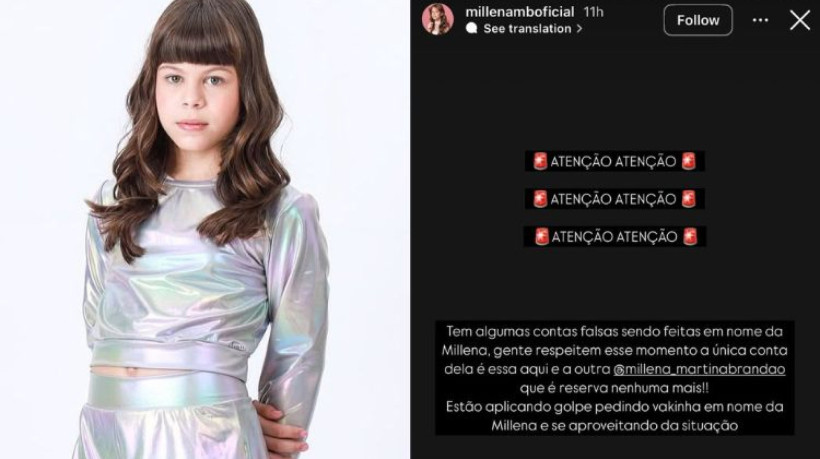Open See translation for this story

click(527, 29)
